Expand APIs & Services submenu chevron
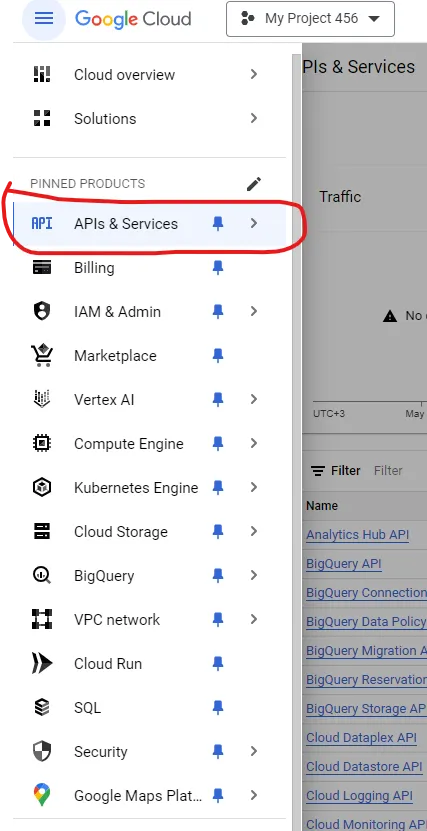427x831 pixels. pos(254,224)
